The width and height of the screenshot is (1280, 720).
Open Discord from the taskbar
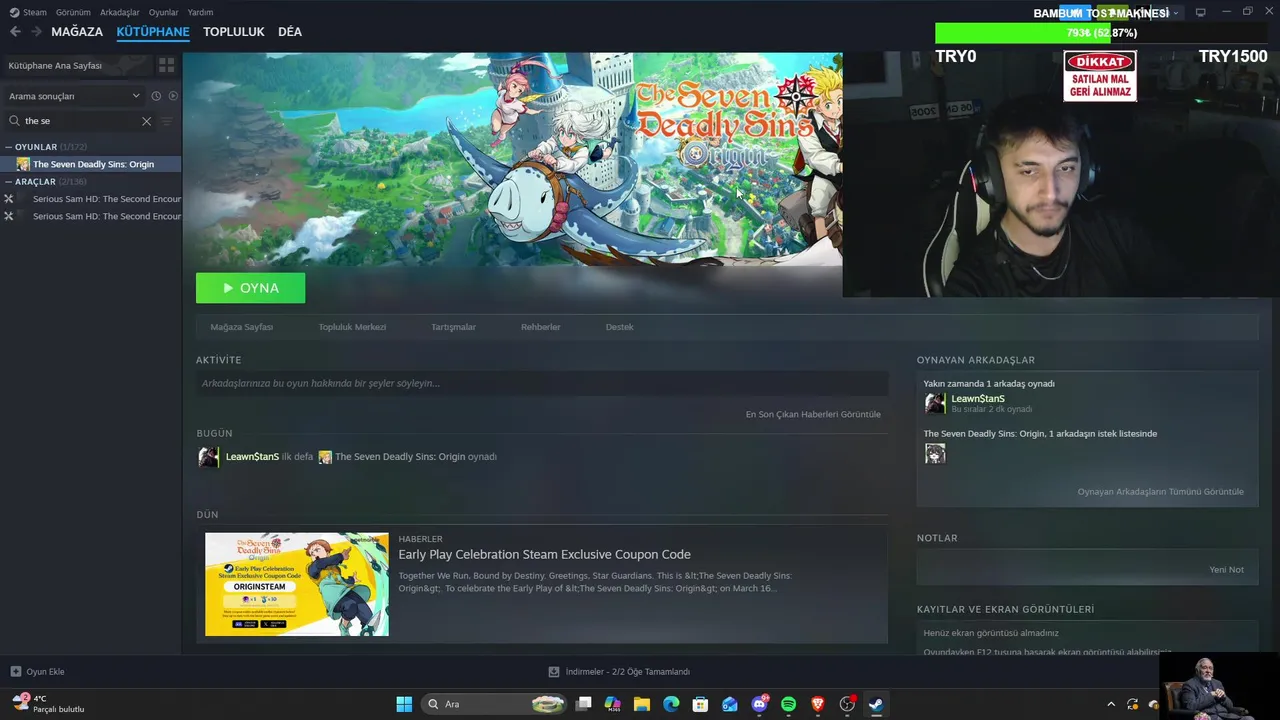click(759, 704)
